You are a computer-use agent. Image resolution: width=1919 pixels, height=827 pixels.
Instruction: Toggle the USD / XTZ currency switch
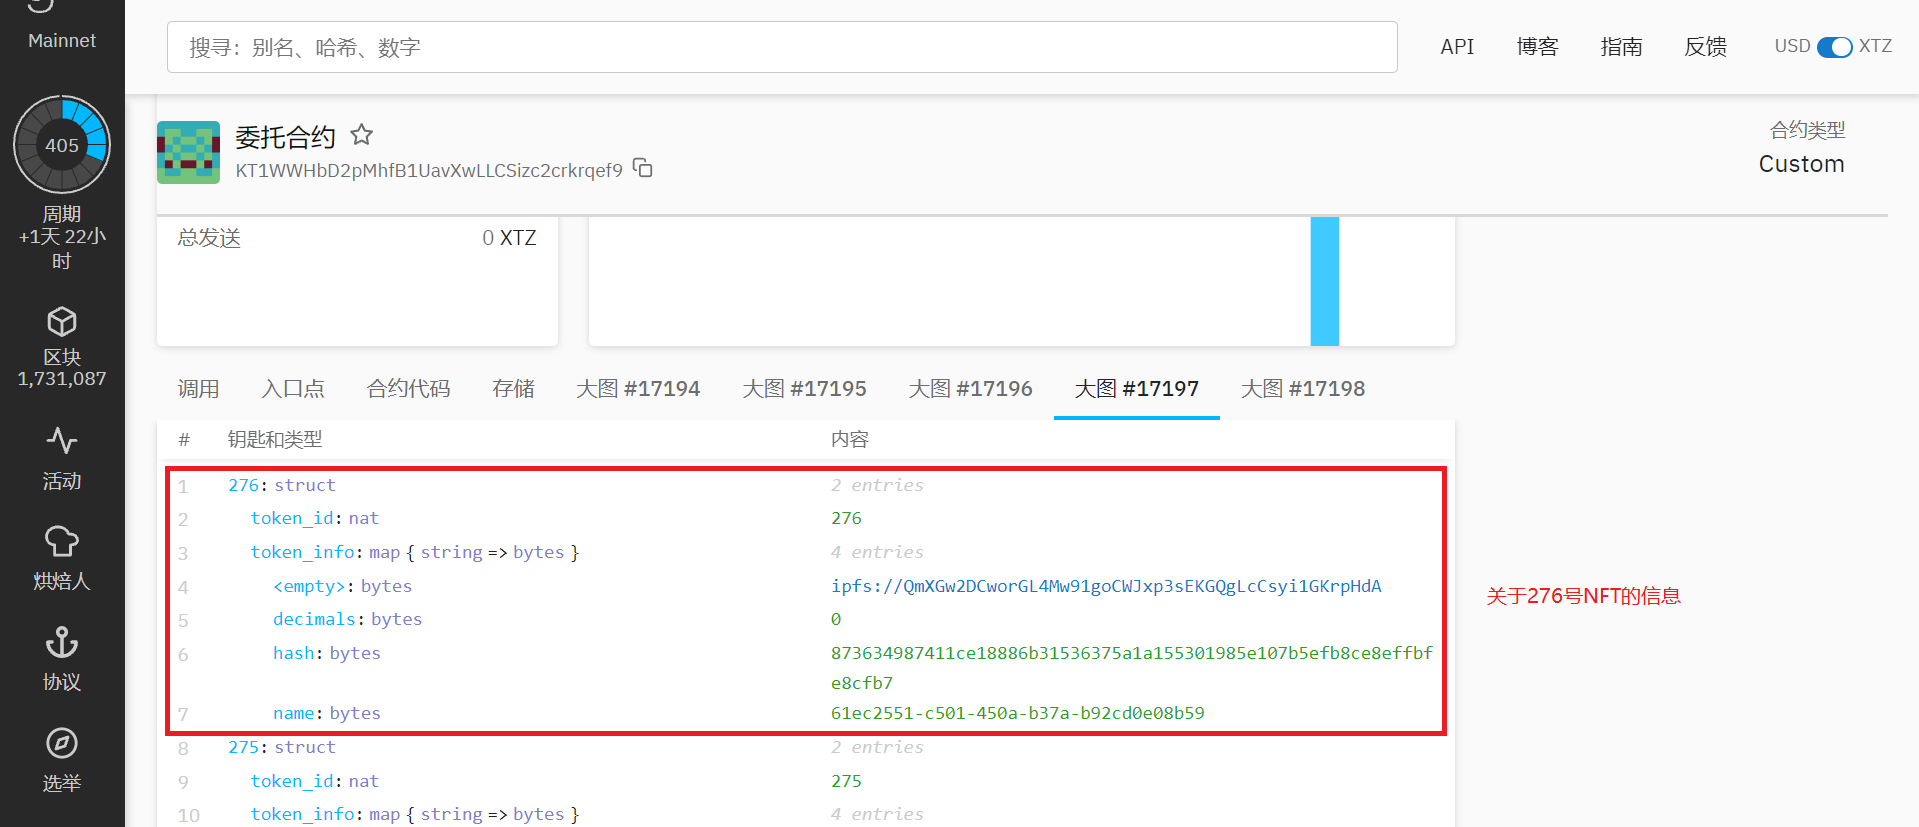point(1834,47)
